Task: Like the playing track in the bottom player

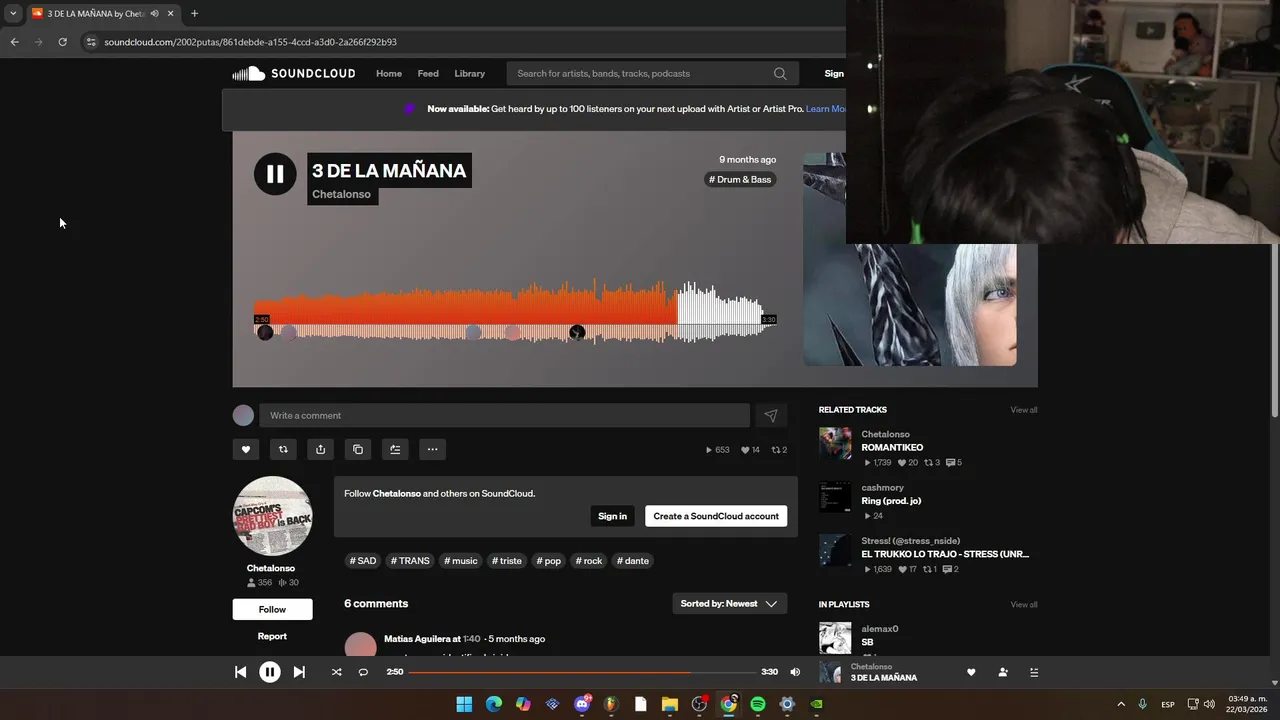Action: coord(971,672)
